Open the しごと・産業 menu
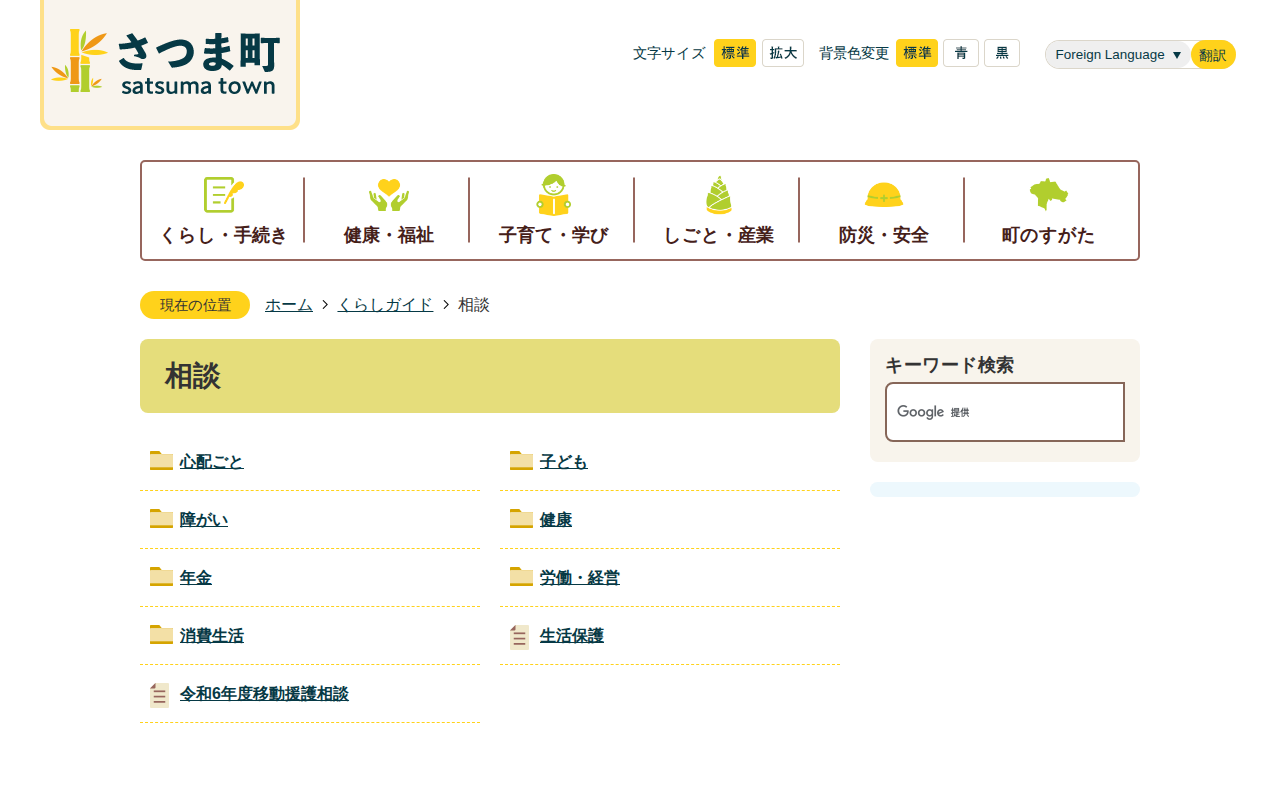This screenshot has width=1280, height=800. tap(719, 210)
